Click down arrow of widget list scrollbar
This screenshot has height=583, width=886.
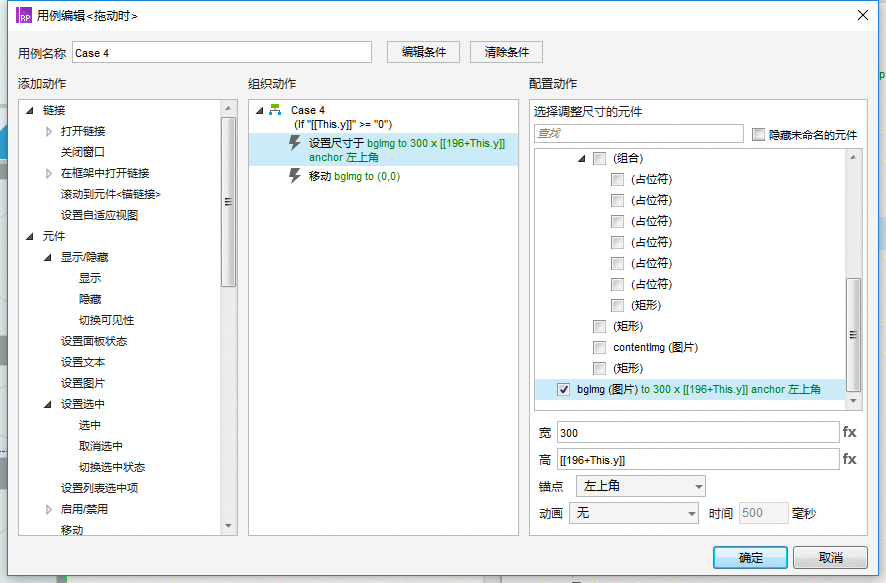coord(853,401)
